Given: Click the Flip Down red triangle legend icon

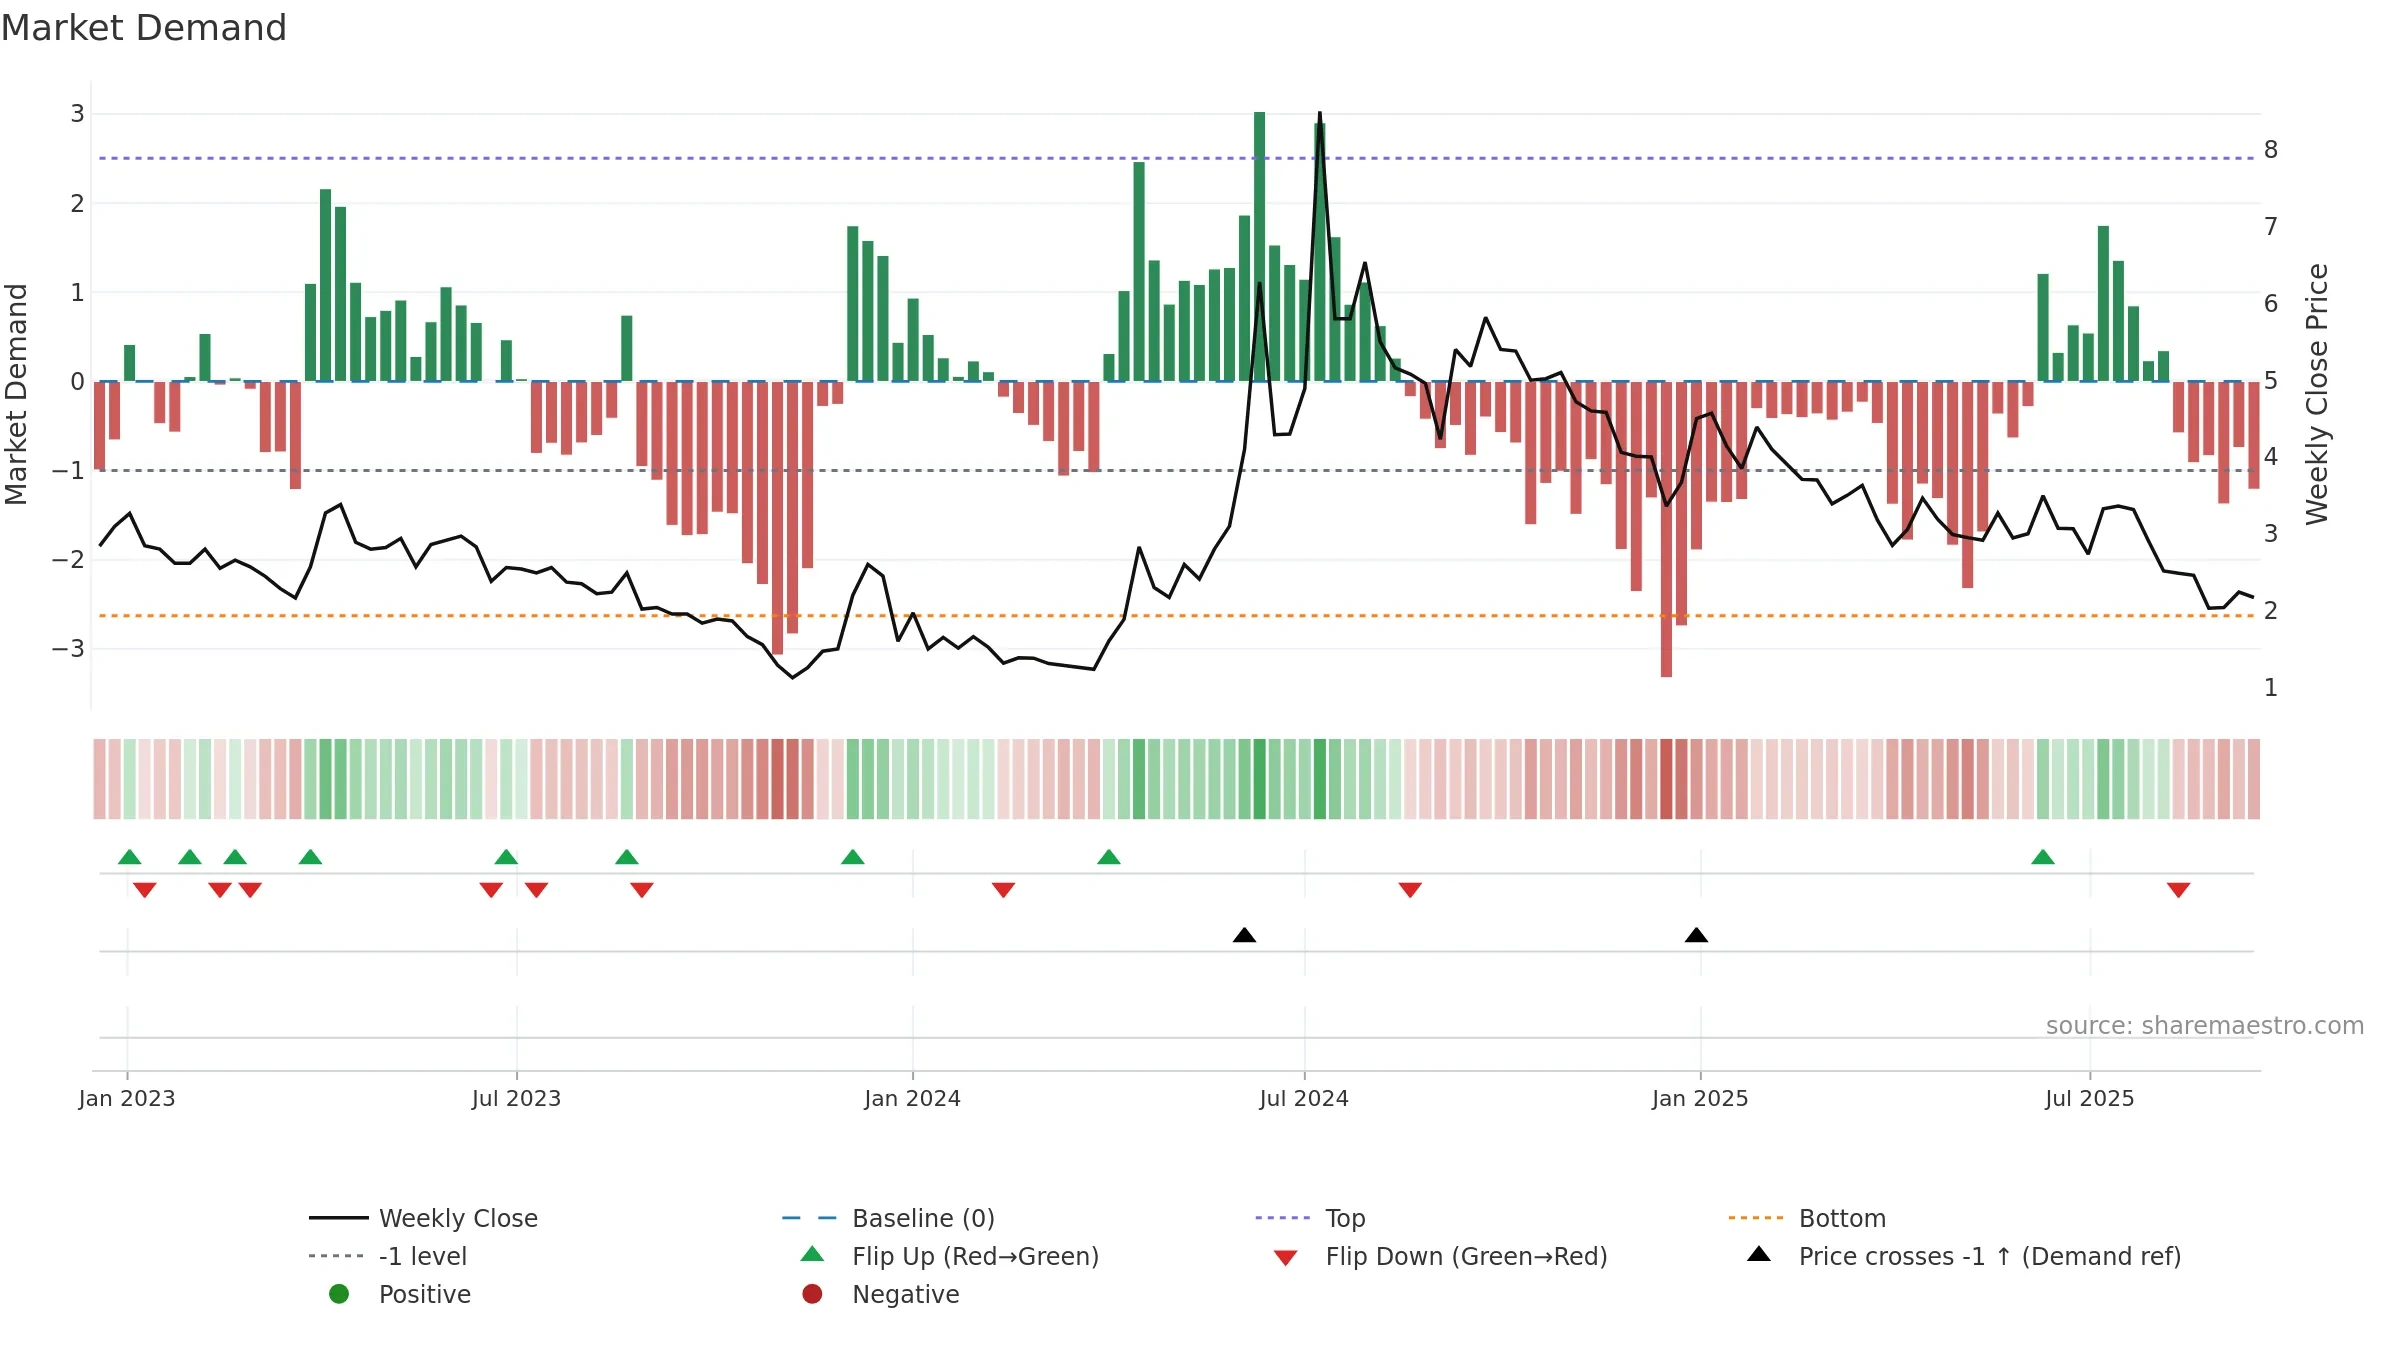Looking at the screenshot, I should (1286, 1258).
